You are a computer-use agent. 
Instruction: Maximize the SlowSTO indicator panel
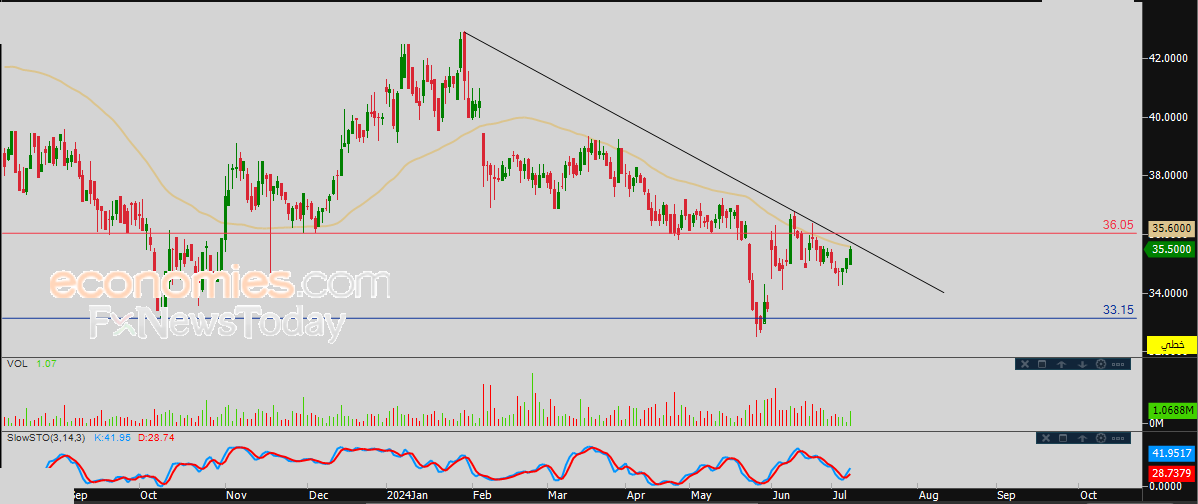point(1063,438)
